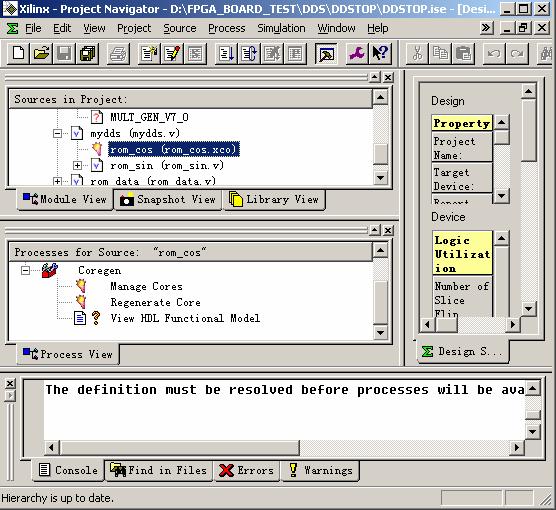Screen dimensions: 556x510
Task: Click the toolbar overflow chevron in menu bar
Action: 486,27
